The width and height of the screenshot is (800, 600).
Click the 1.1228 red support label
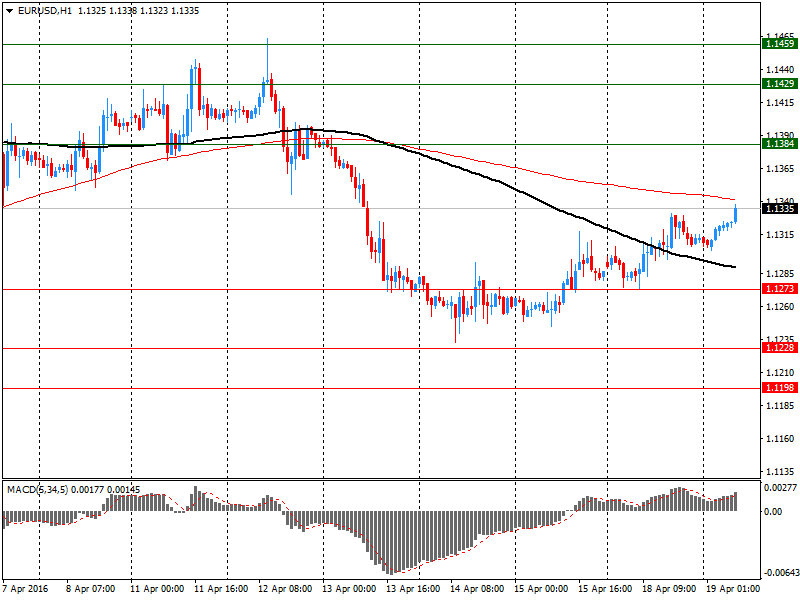pyautogui.click(x=780, y=347)
